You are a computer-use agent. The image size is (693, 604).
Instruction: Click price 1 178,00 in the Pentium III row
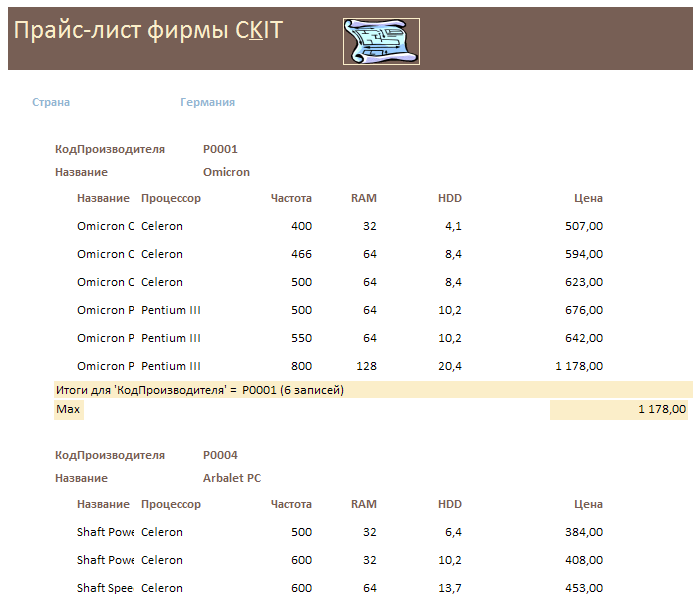click(579, 366)
